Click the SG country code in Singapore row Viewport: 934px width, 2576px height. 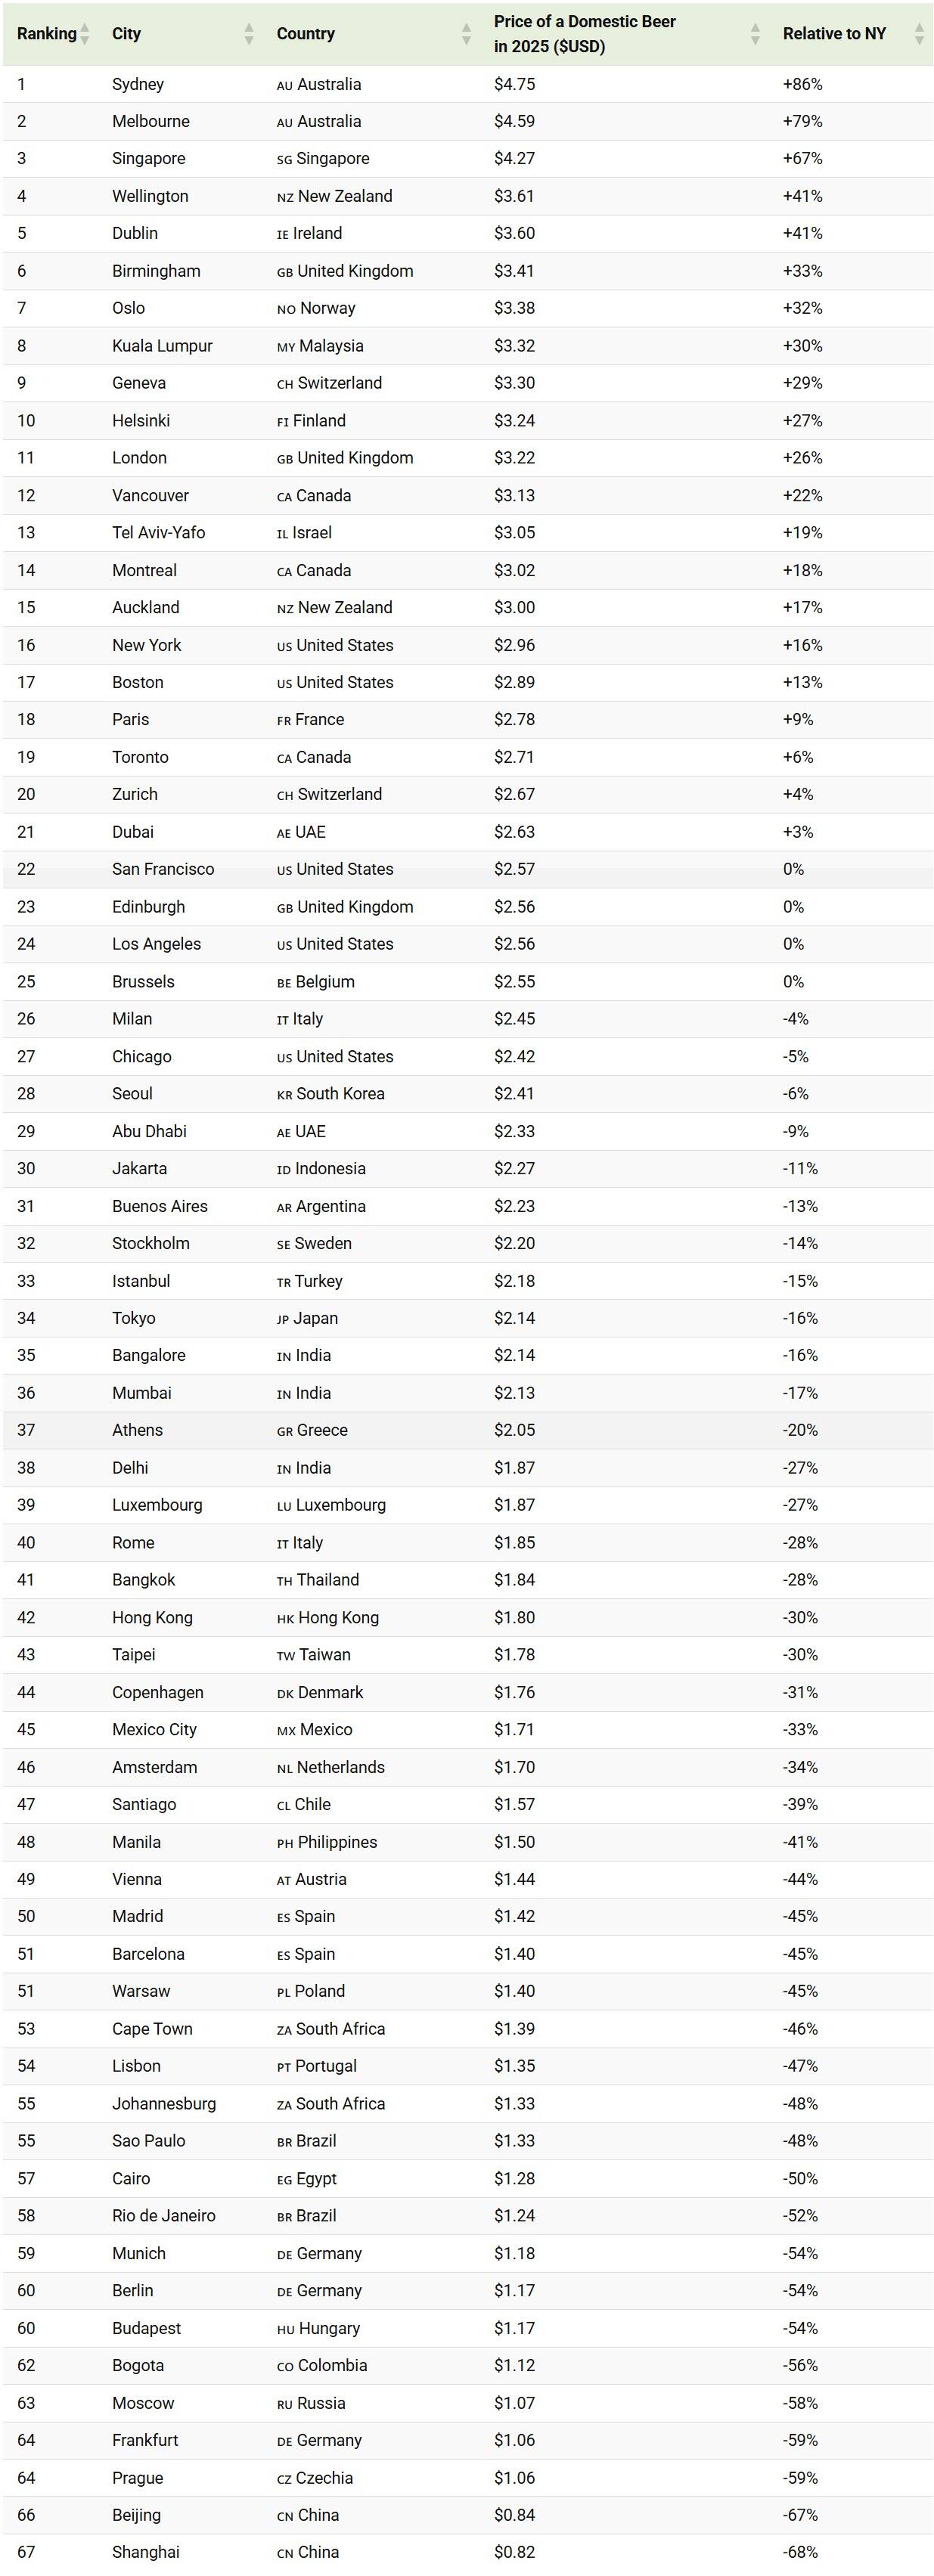[x=284, y=159]
